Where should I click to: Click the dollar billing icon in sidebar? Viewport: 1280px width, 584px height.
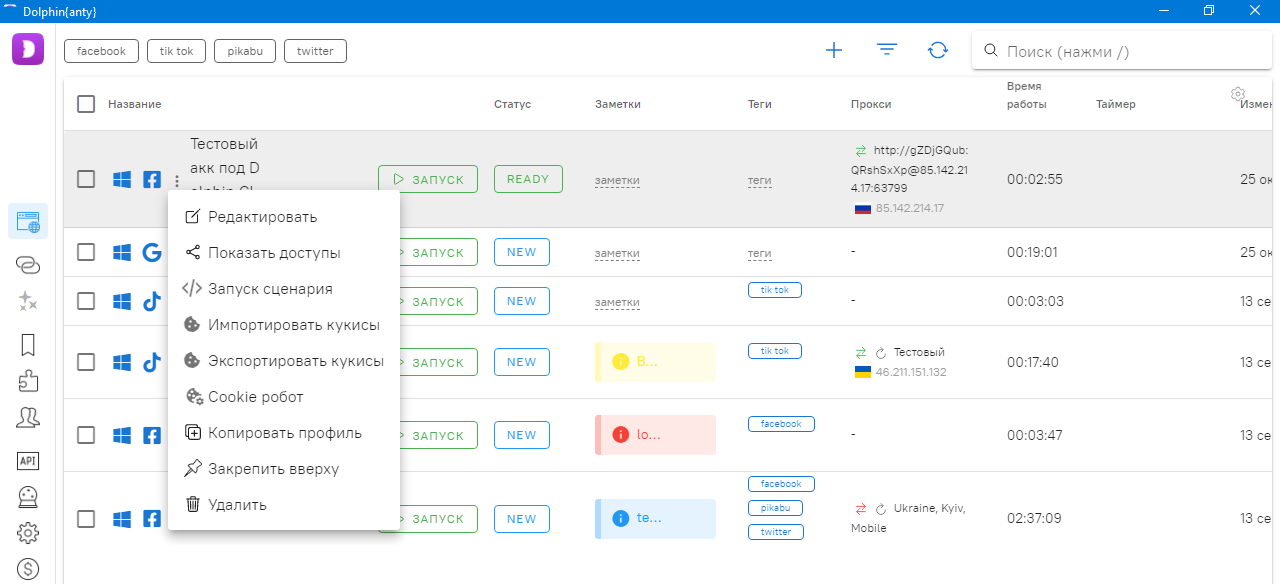pos(28,569)
